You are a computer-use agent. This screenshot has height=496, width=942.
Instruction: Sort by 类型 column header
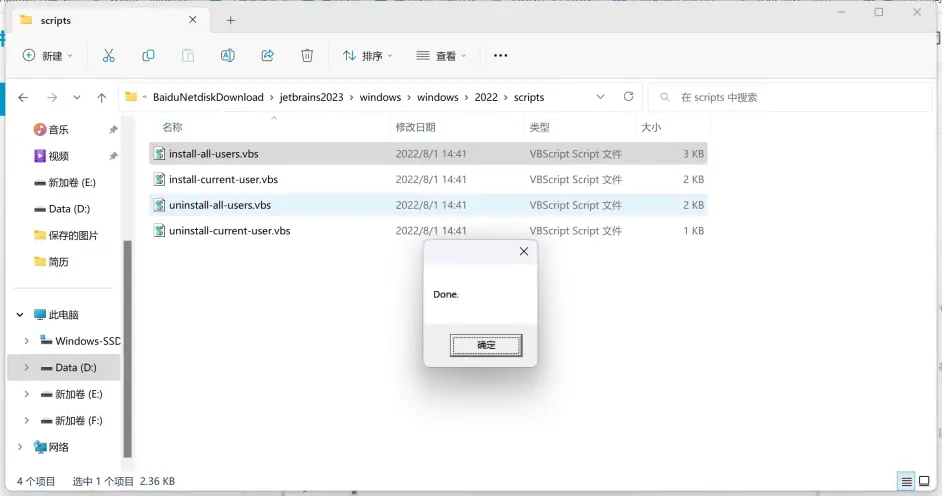click(x=539, y=127)
